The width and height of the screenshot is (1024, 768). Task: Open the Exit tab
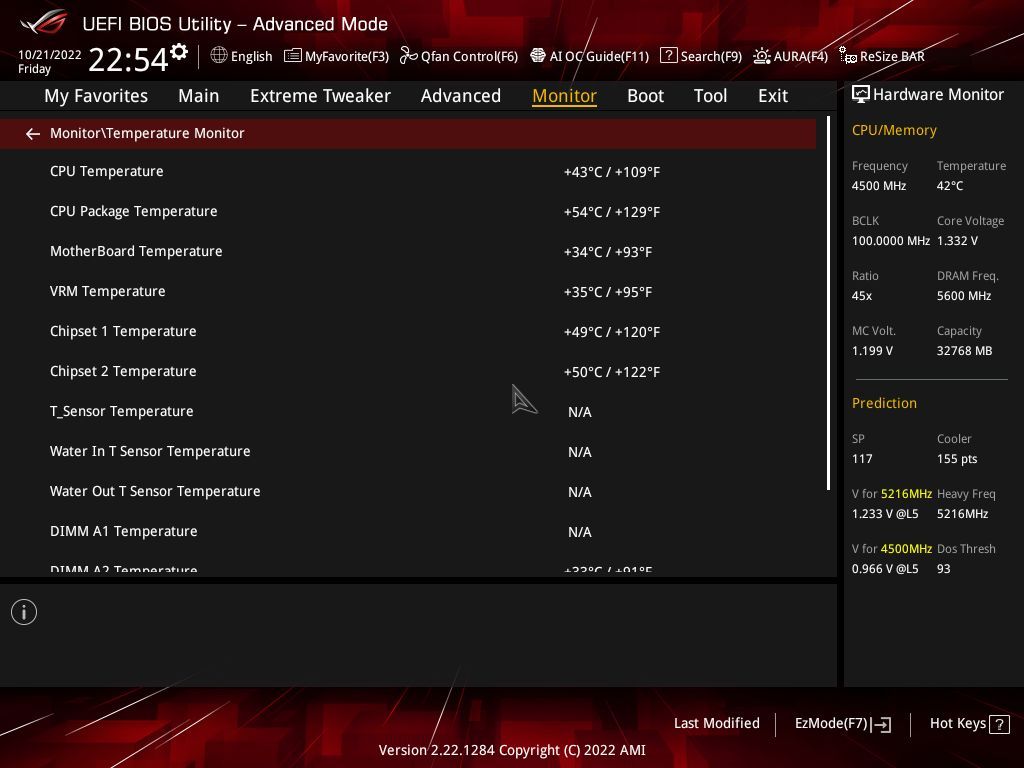click(773, 96)
